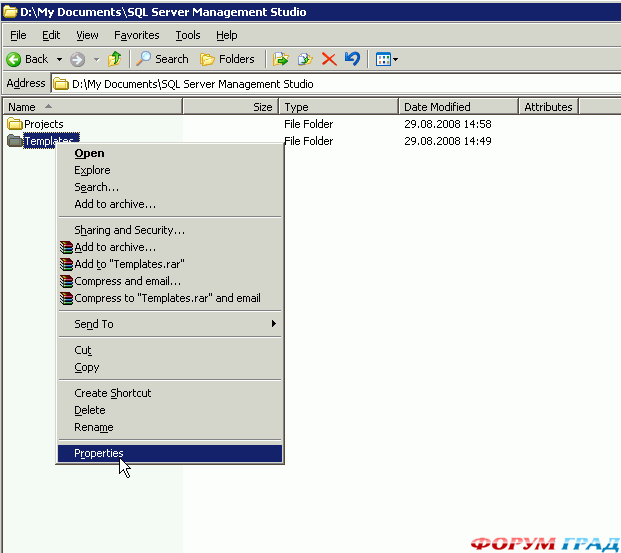This screenshot has width=621, height=553.
Task: Click the Address bar path field
Action: [x=330, y=84]
